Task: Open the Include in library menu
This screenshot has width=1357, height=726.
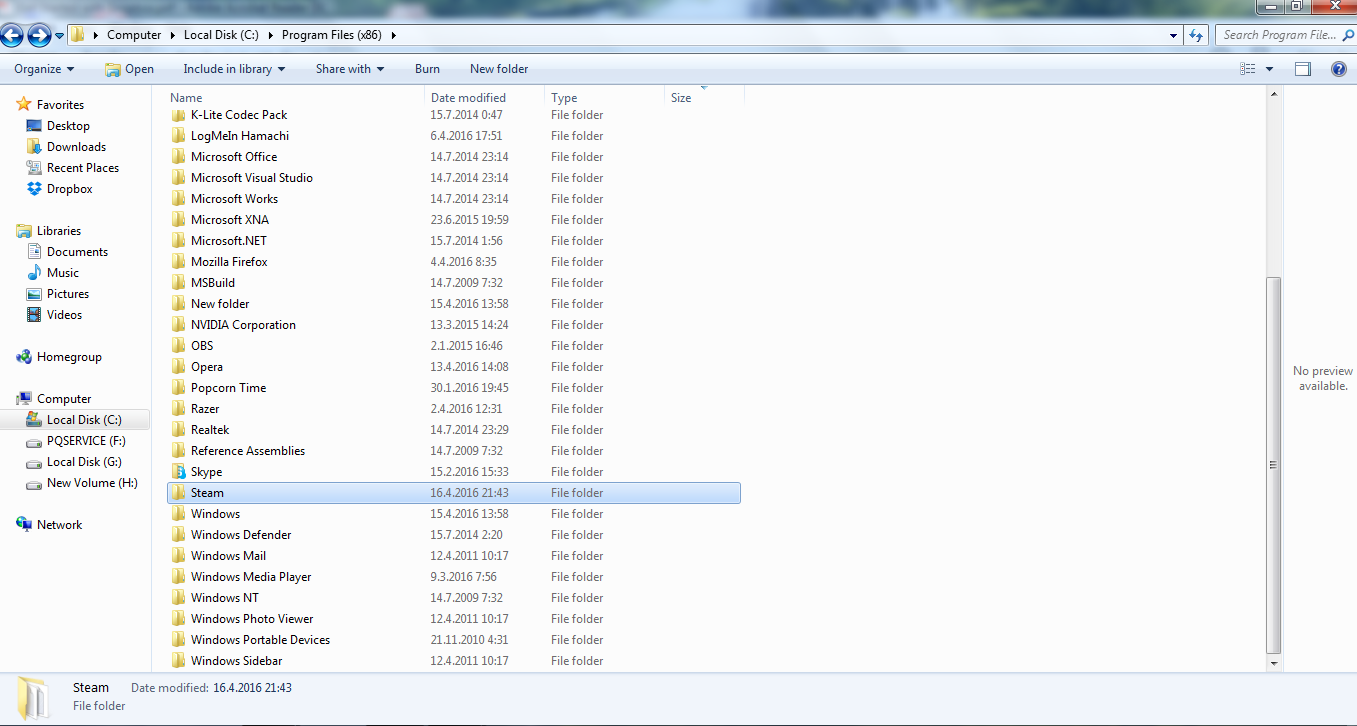Action: click(234, 69)
